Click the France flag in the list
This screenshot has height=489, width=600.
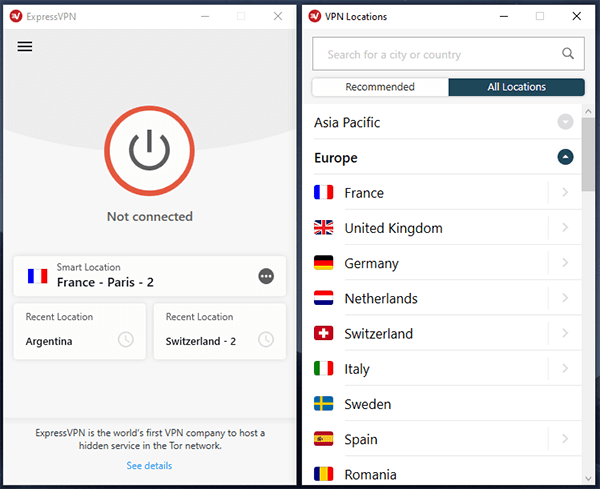click(x=324, y=192)
